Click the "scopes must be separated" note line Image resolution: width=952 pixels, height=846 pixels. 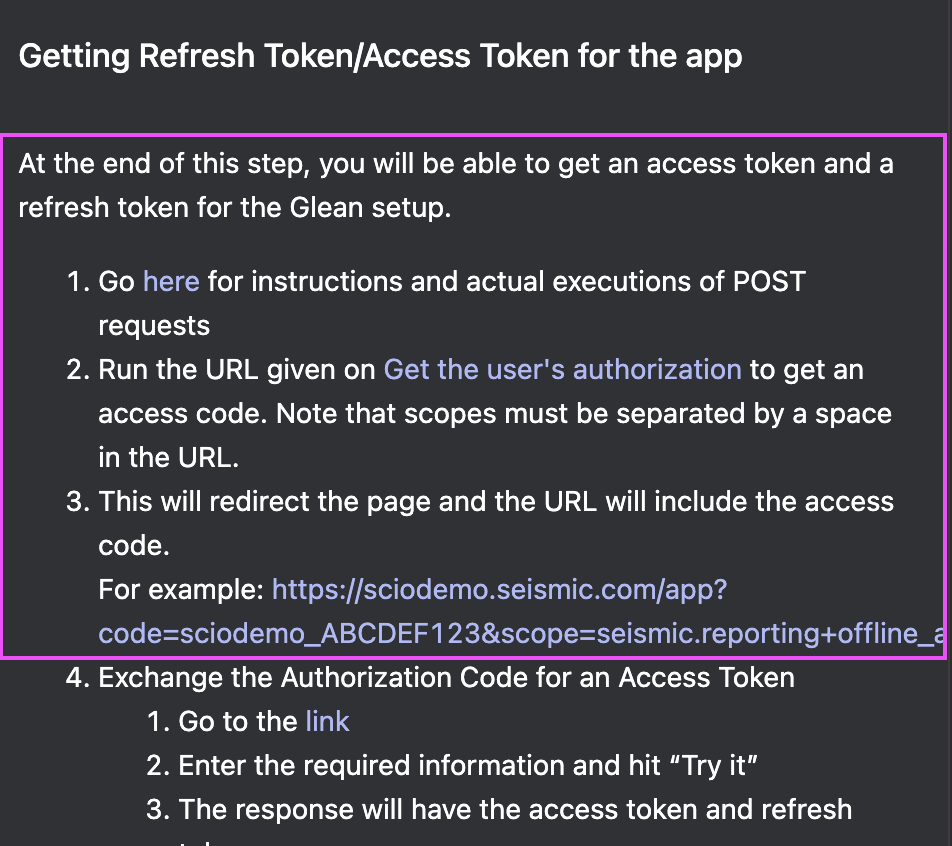tap(495, 414)
